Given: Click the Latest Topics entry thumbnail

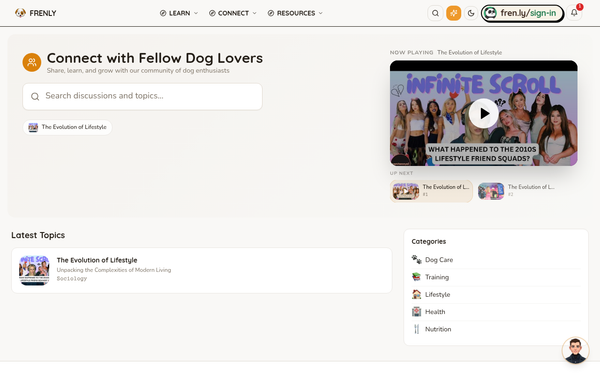Looking at the screenshot, I should click(x=34, y=271).
